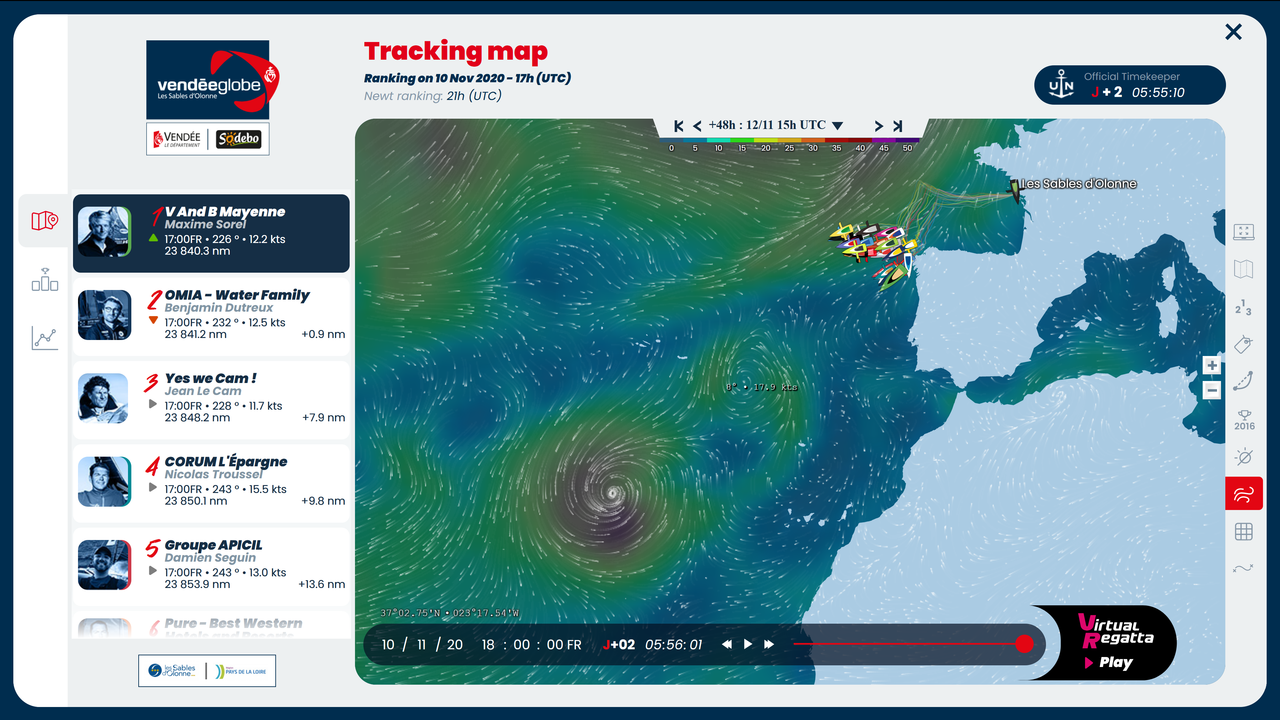The image size is (1280, 720).
Task: Jump to last wind forecast step
Action: pos(897,126)
